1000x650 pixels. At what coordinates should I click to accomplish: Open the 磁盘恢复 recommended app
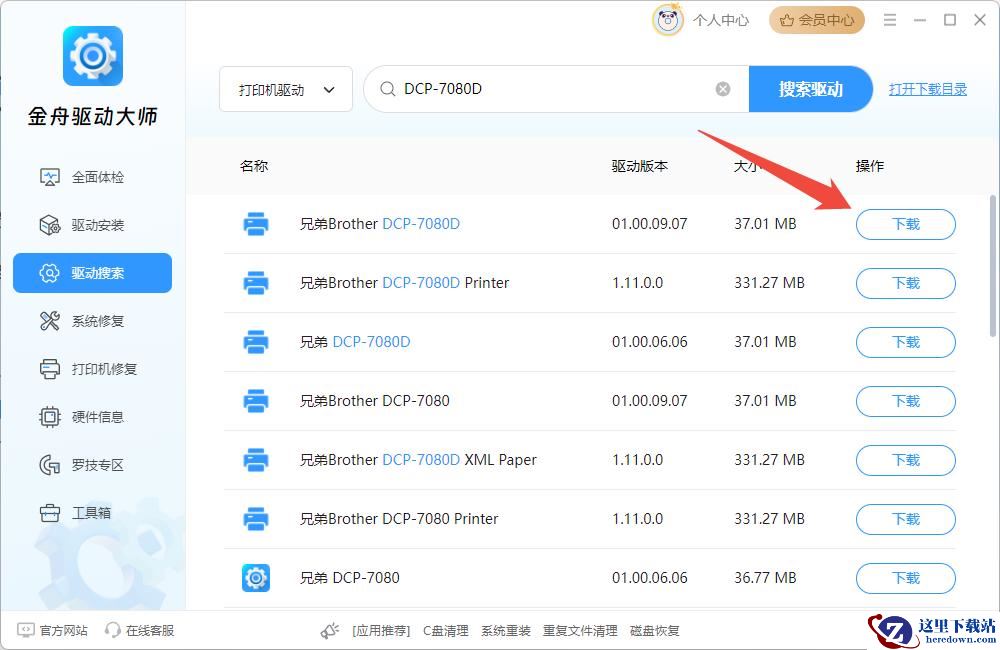[x=654, y=631]
